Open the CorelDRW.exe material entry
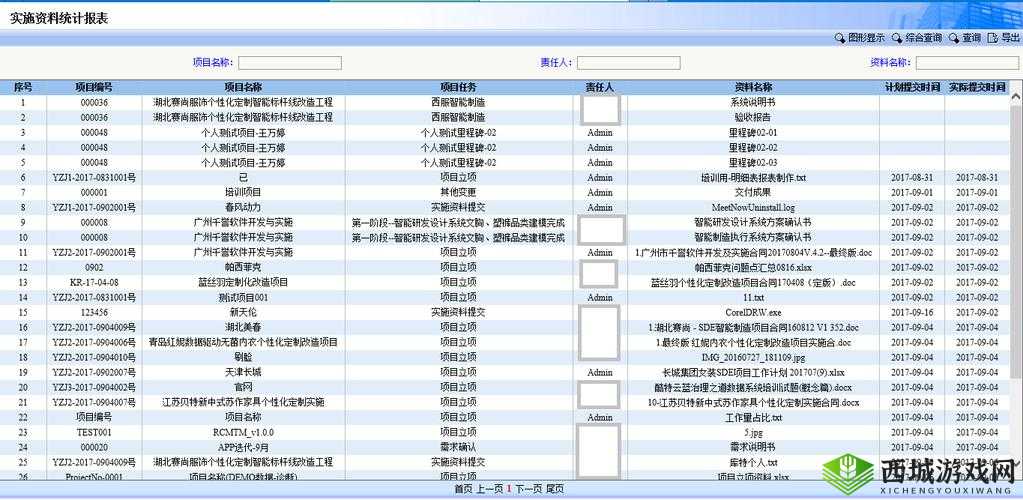The width and height of the screenshot is (1023, 500). (x=753, y=313)
